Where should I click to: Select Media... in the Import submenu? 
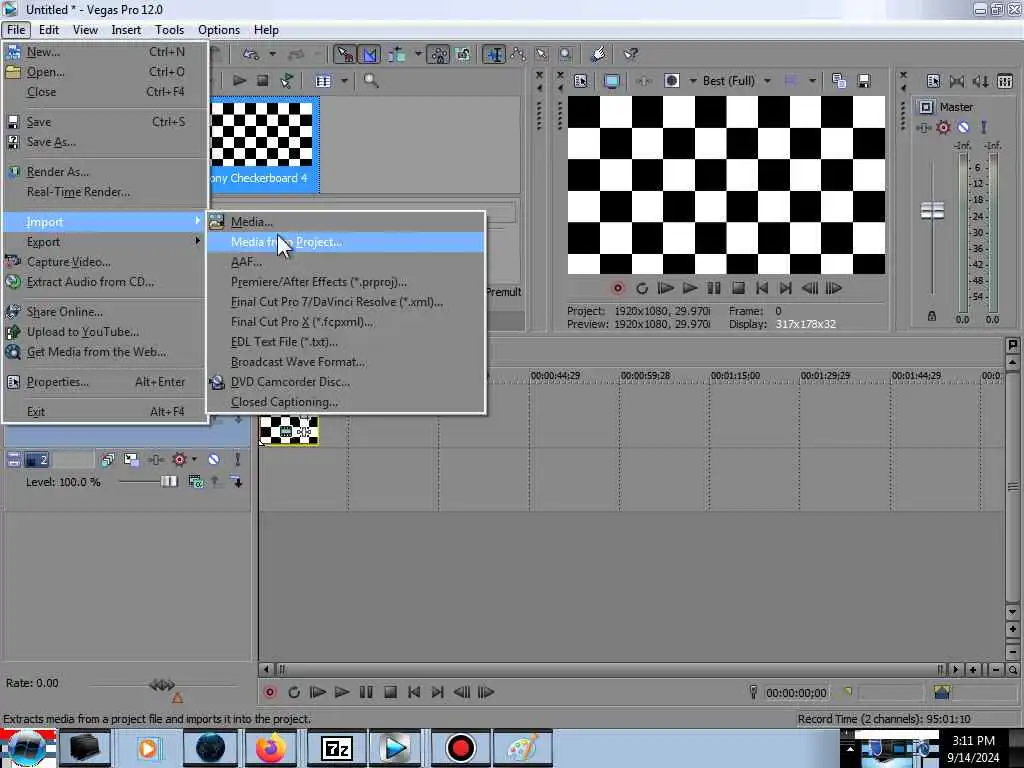tap(346, 222)
